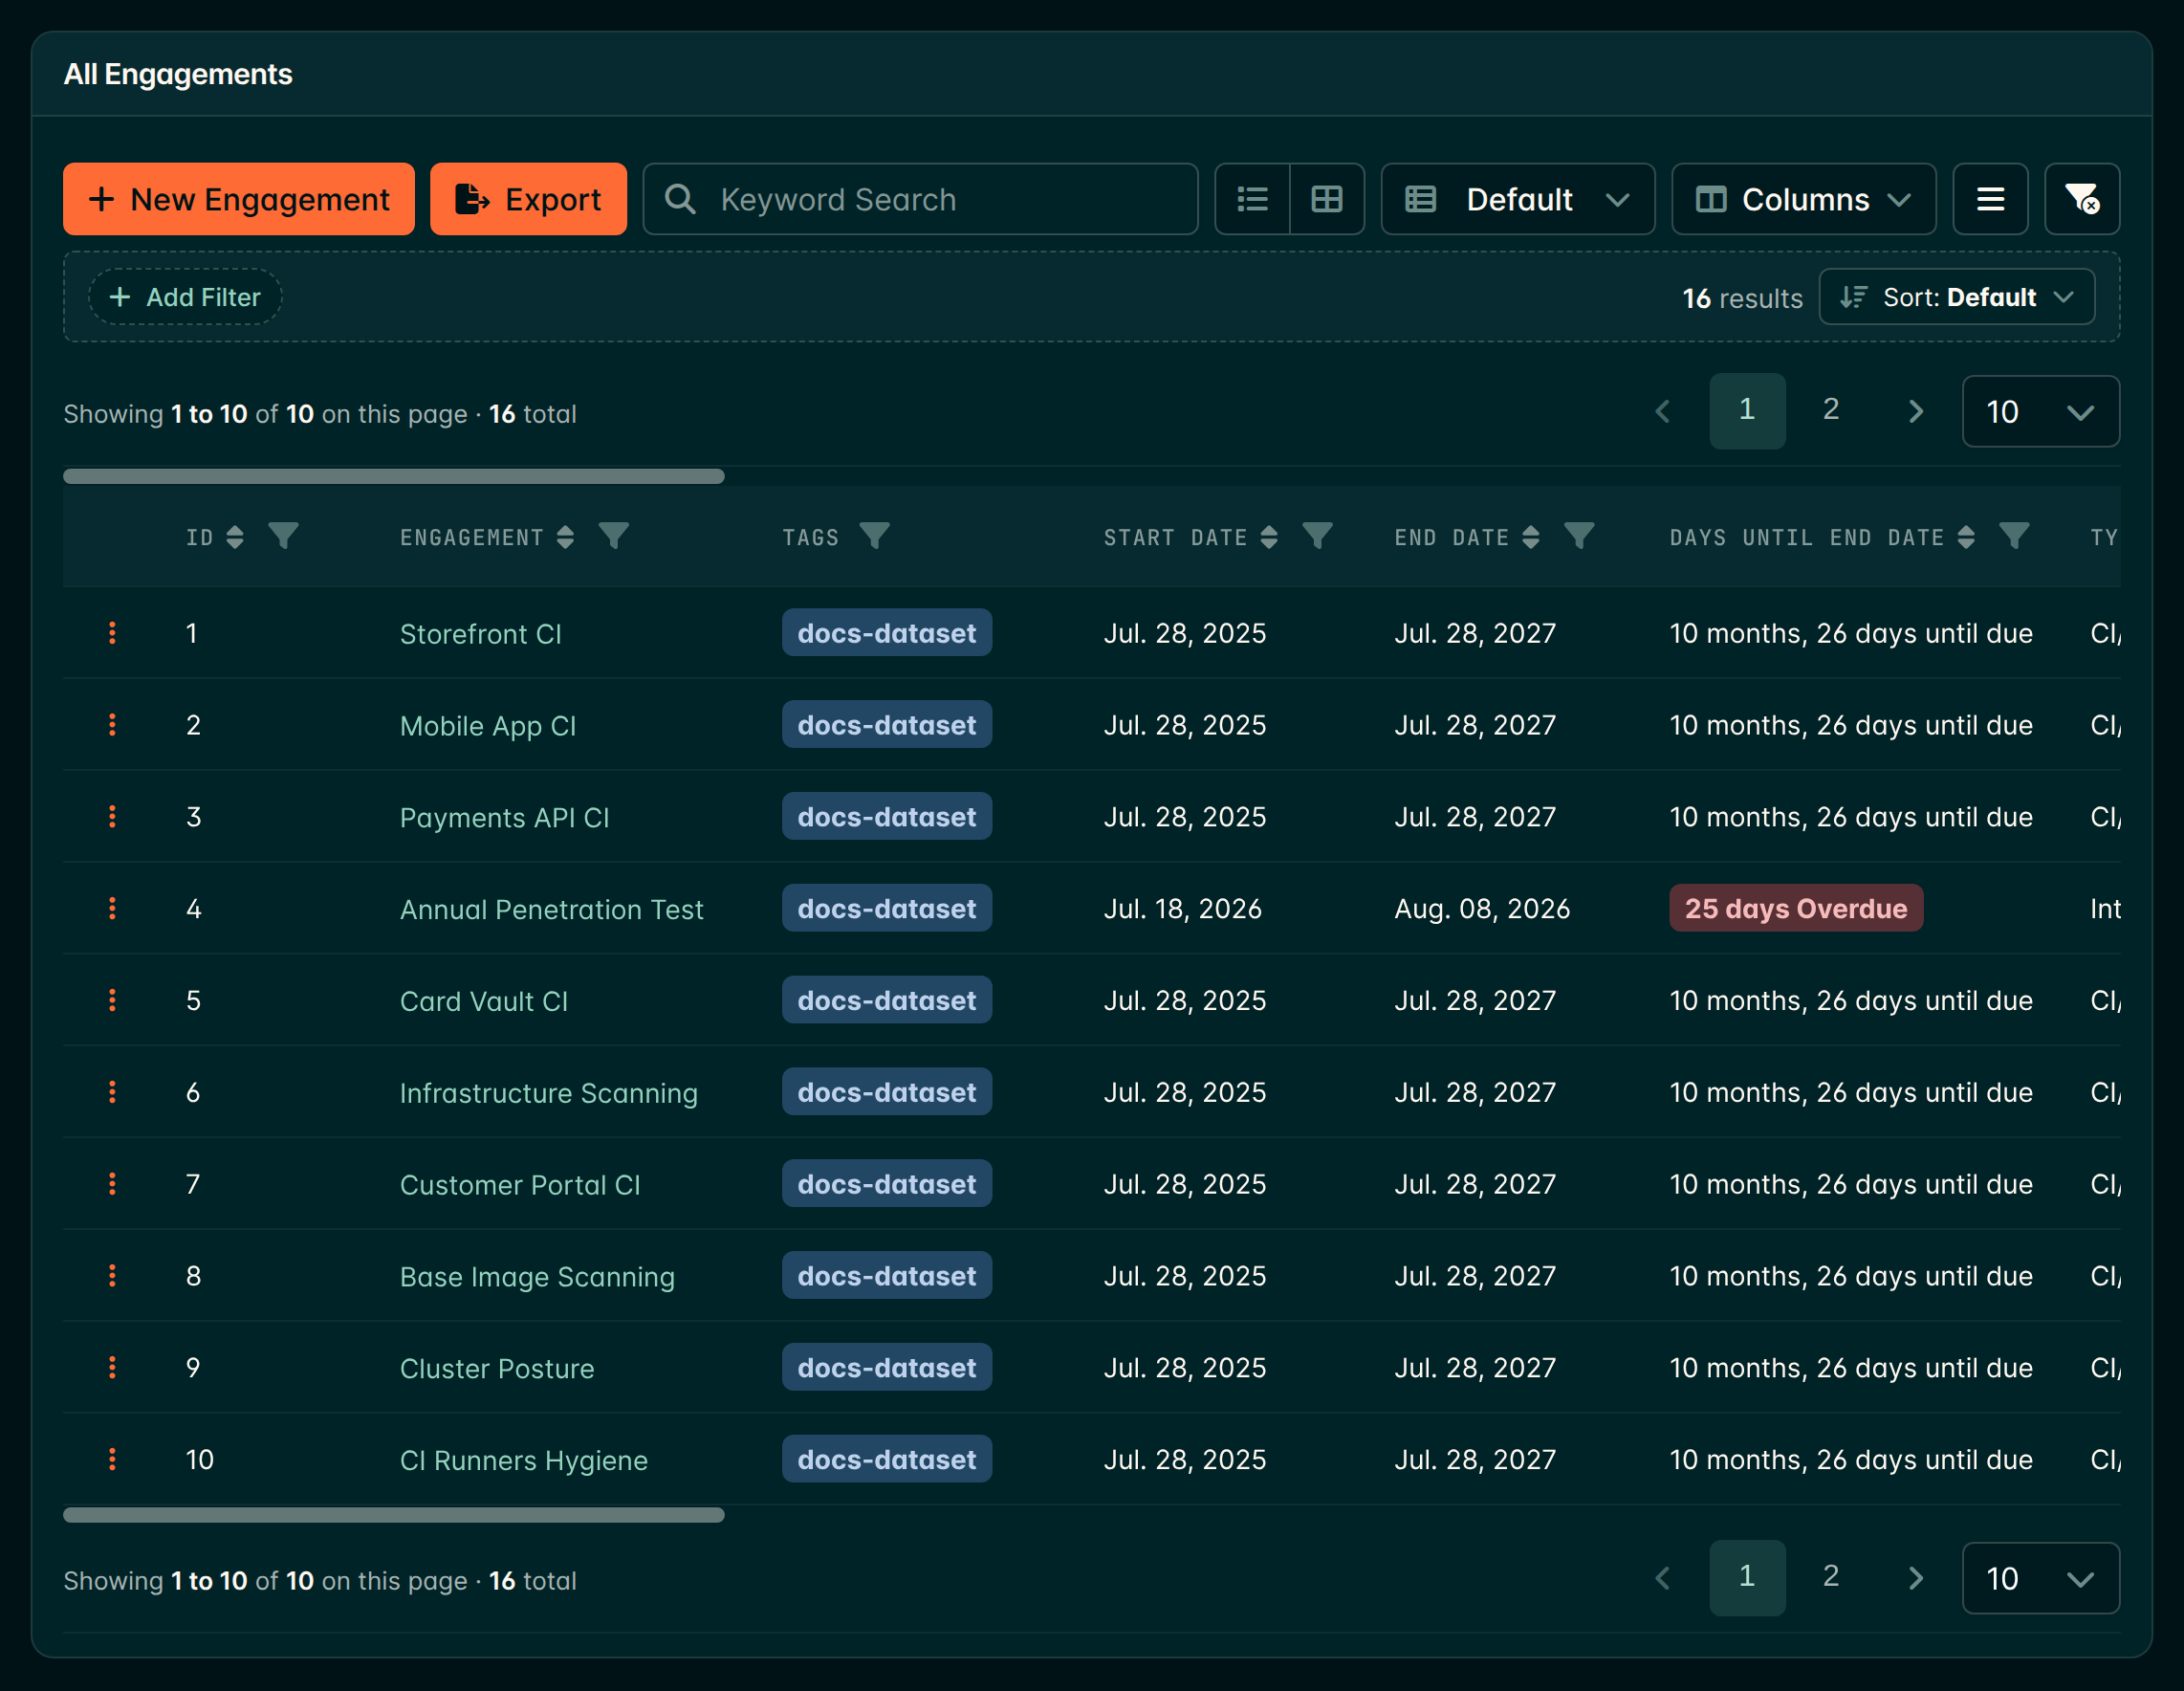
Task: Change top page size dropdown showing 10
Action: [2040, 411]
